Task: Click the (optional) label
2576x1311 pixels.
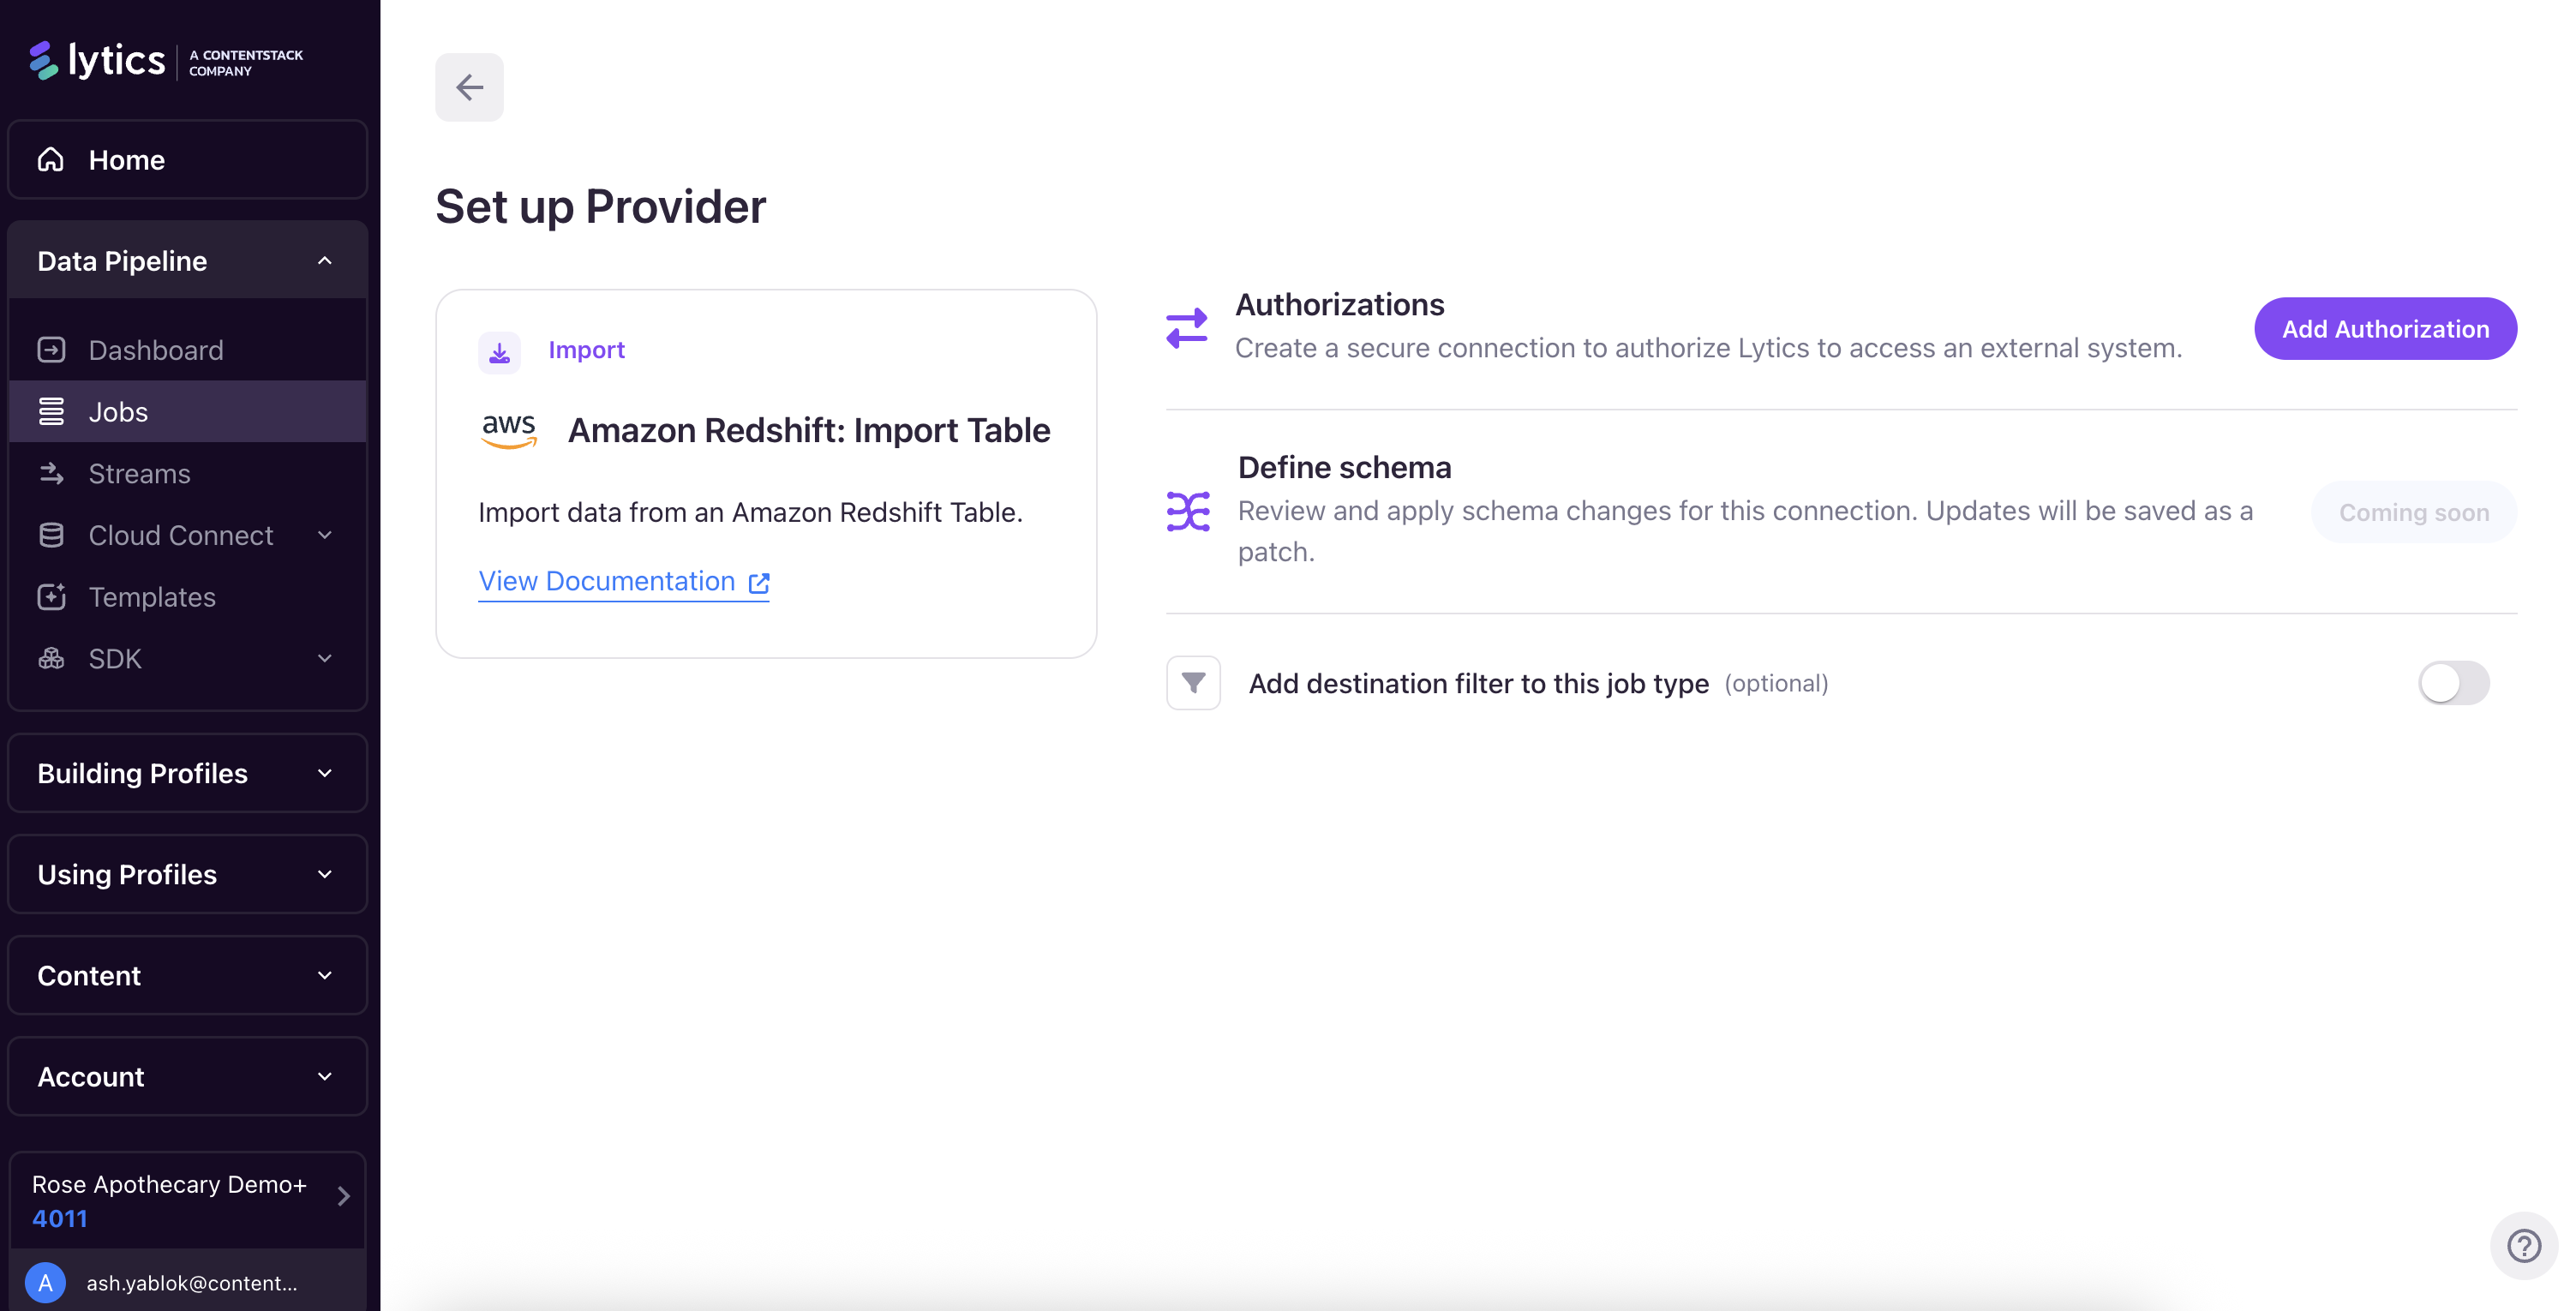Action: point(1776,684)
